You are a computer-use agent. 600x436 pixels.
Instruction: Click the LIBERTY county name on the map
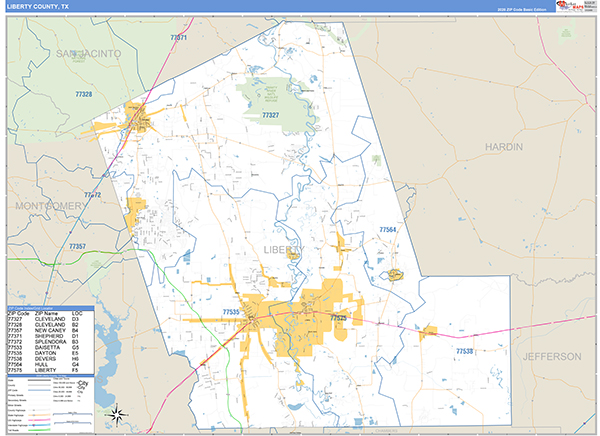click(284, 250)
